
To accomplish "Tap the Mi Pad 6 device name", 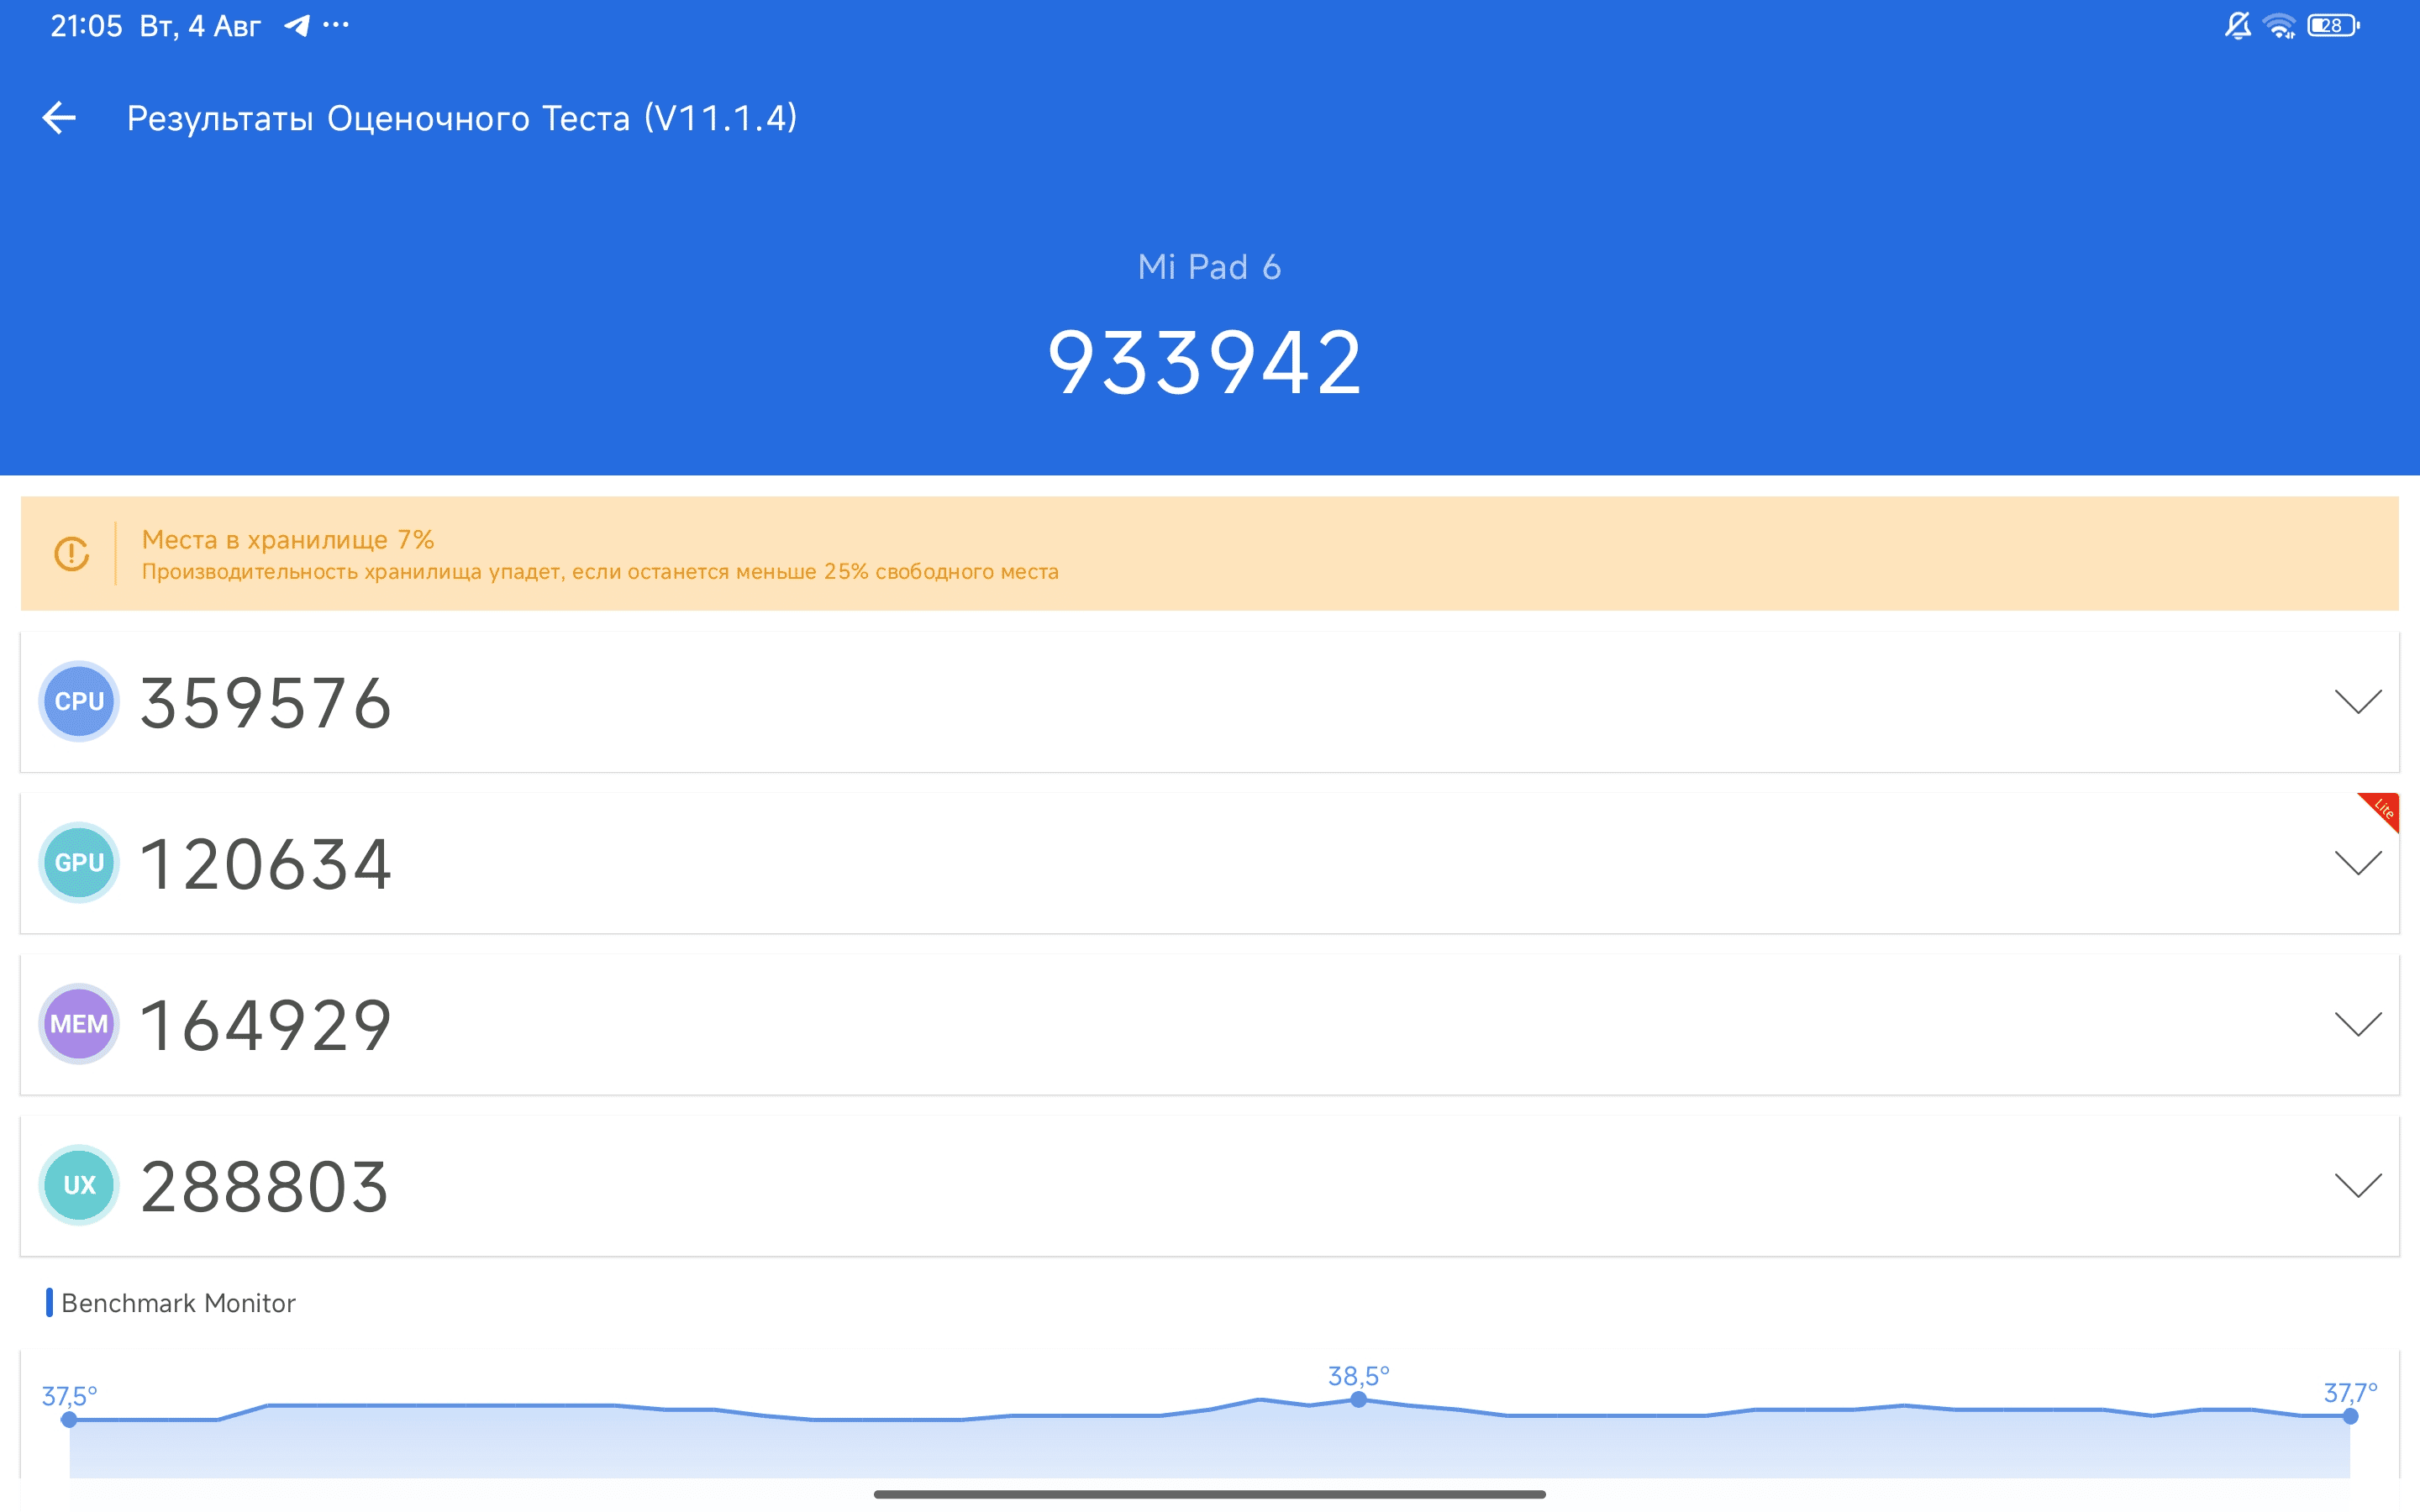I will 1209,267.
